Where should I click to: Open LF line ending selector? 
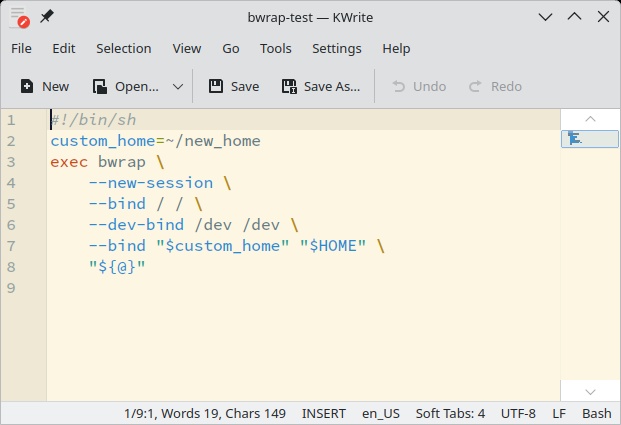pos(559,414)
